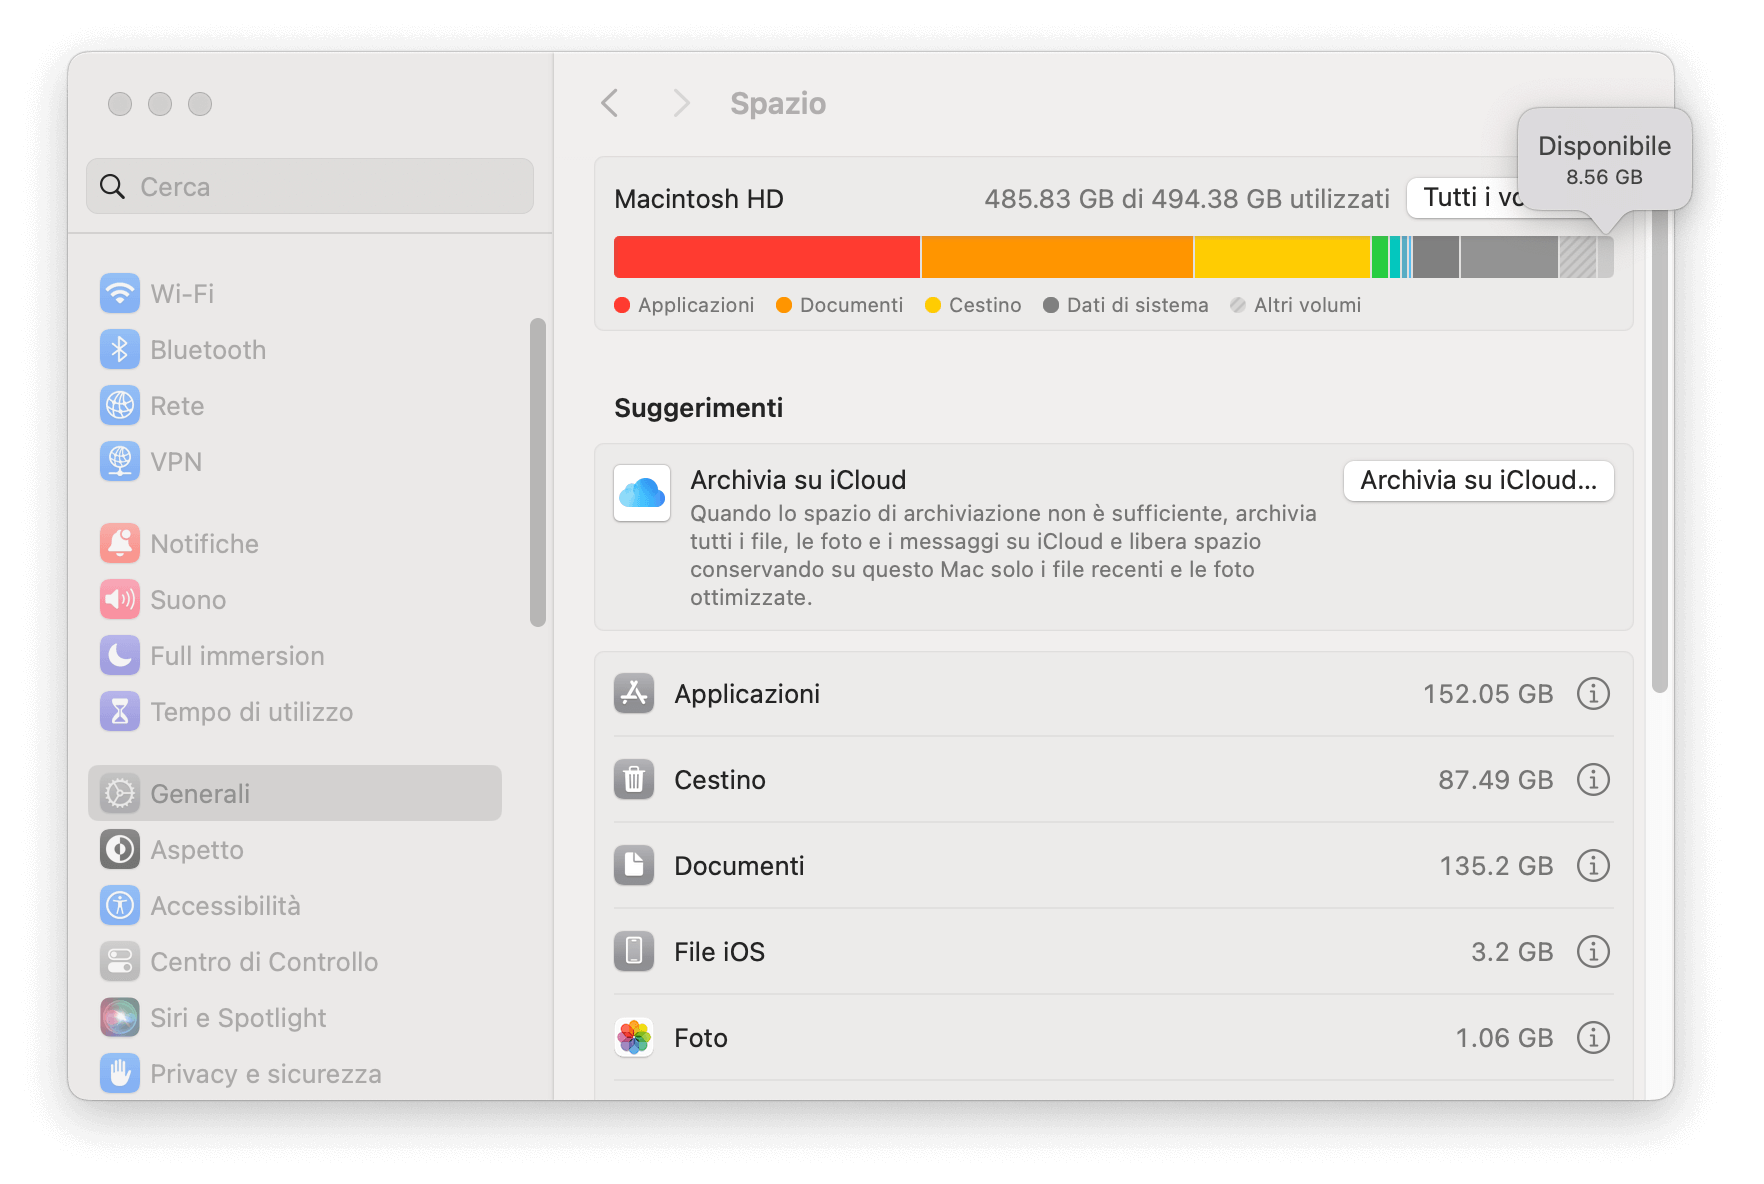Click the Notifiche bell icon
Viewport: 1764px width, 1184px height.
(x=120, y=543)
